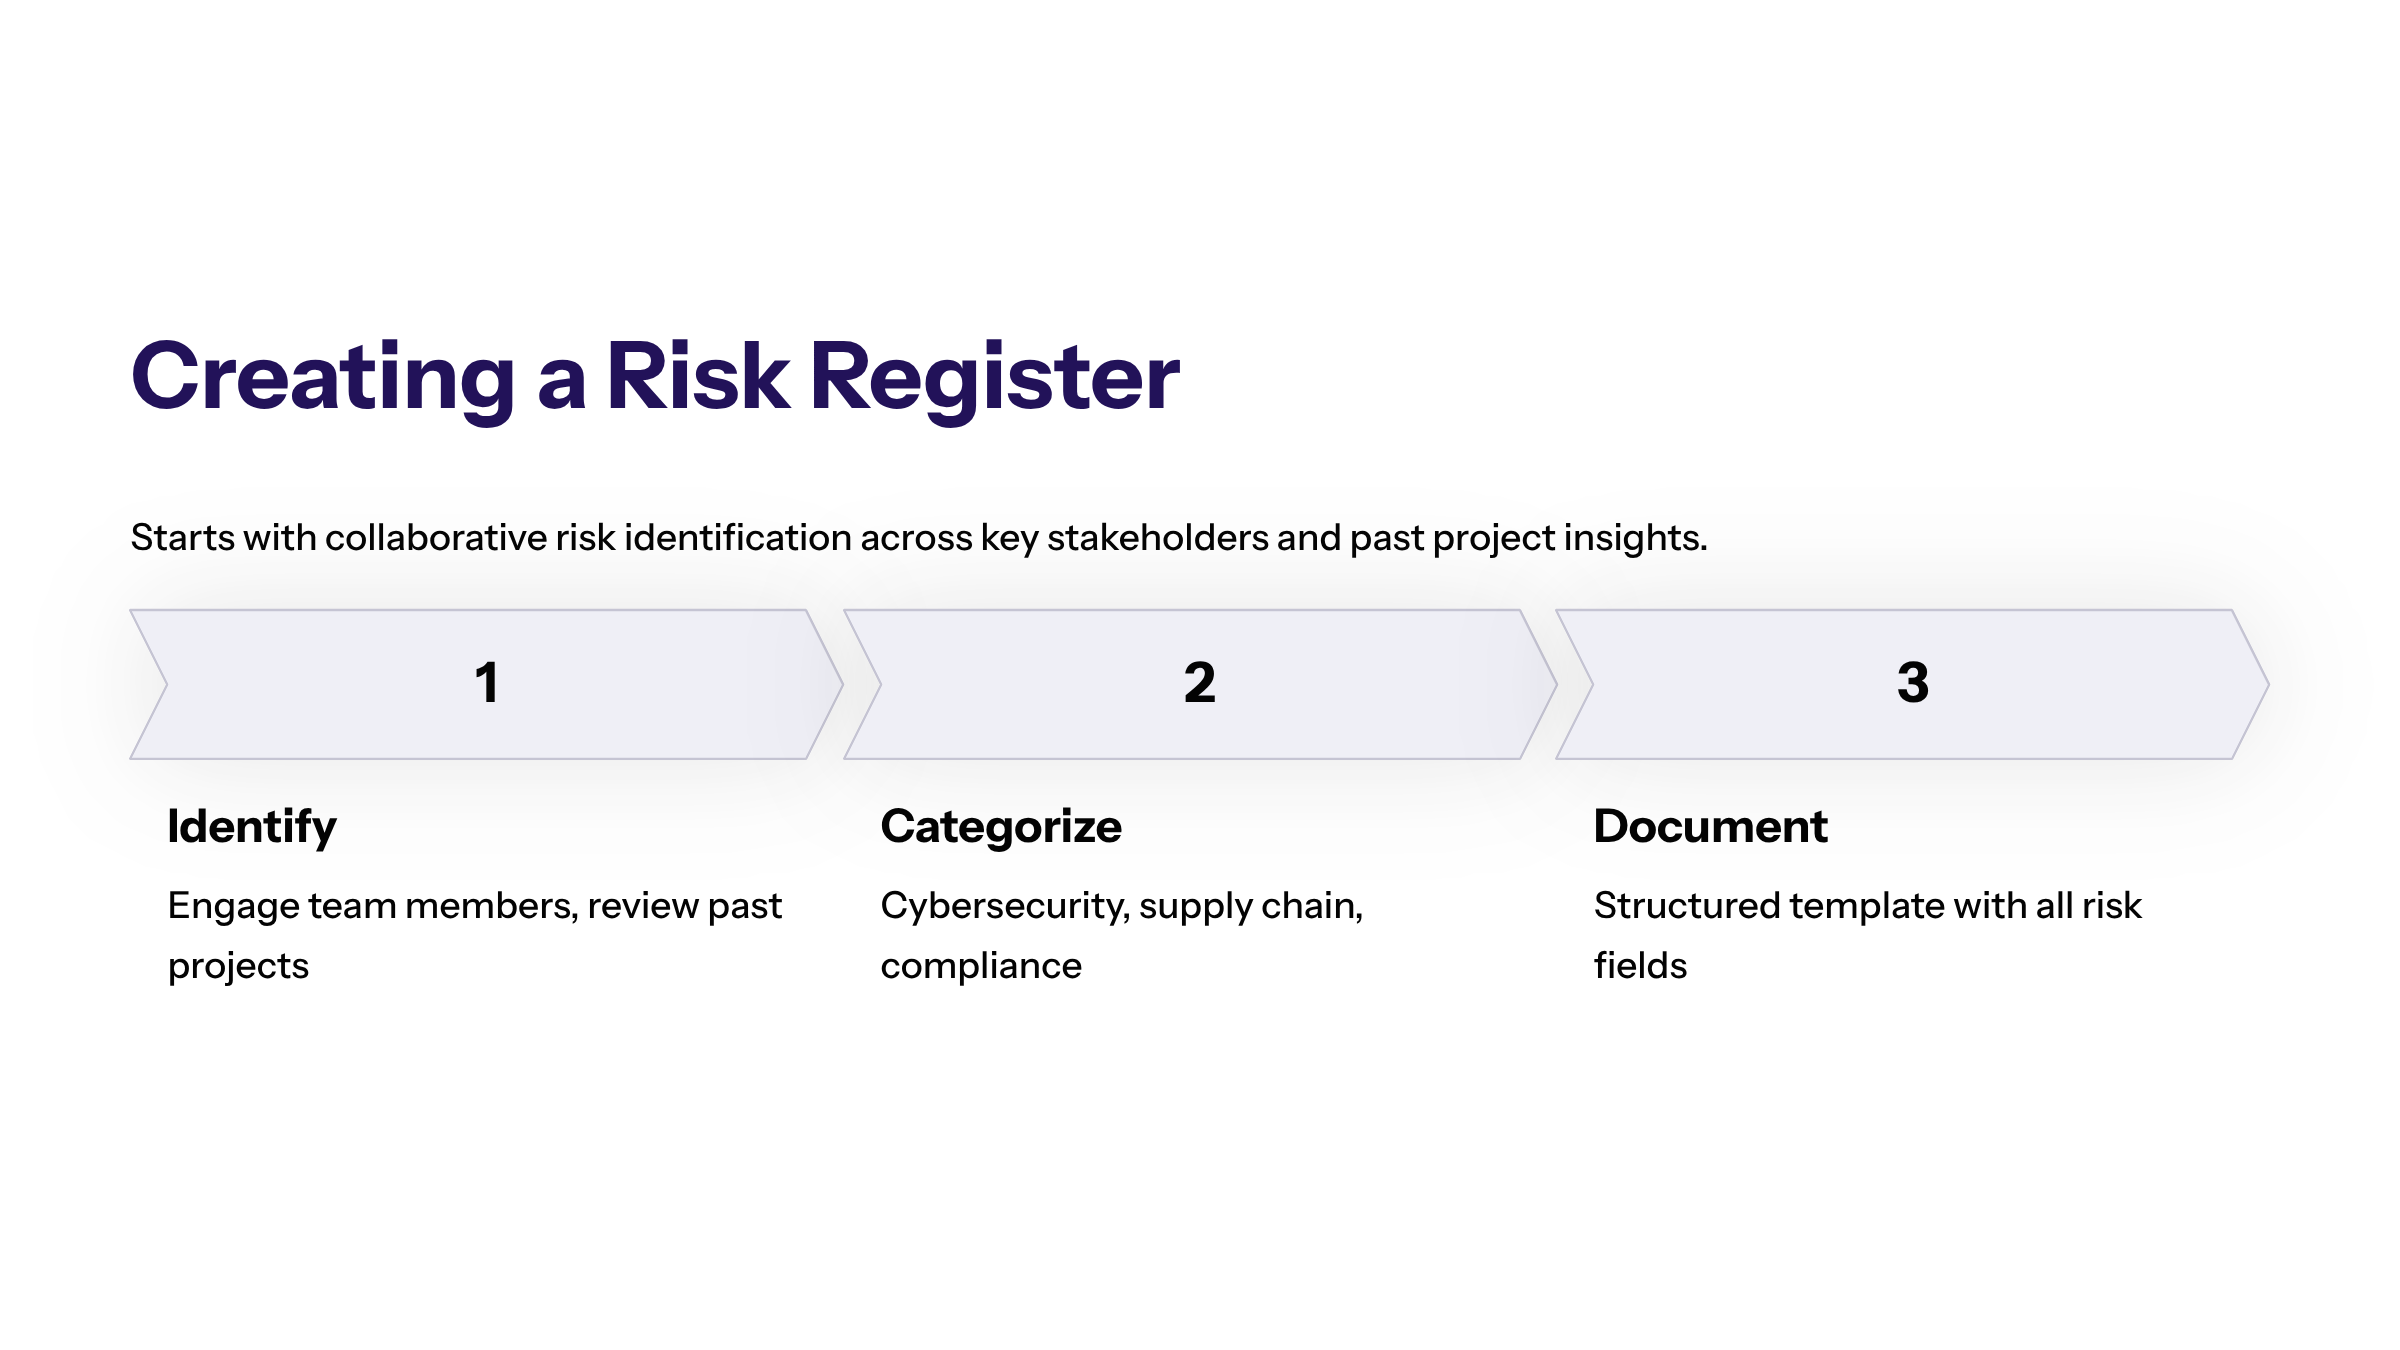Click the 'Cybersecurity, supply chain' description text
Screen dimensions: 2400x1350
click(1121, 906)
